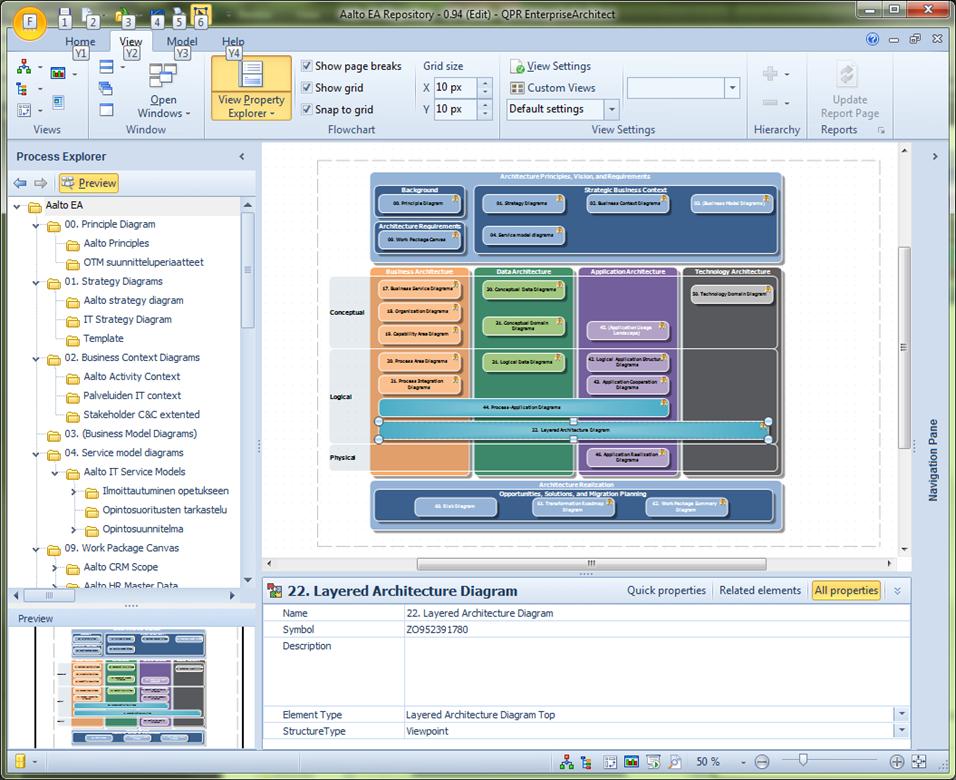Screen dimensions: 956x780
Task: Switch to Quick properties tab
Action: tap(666, 590)
